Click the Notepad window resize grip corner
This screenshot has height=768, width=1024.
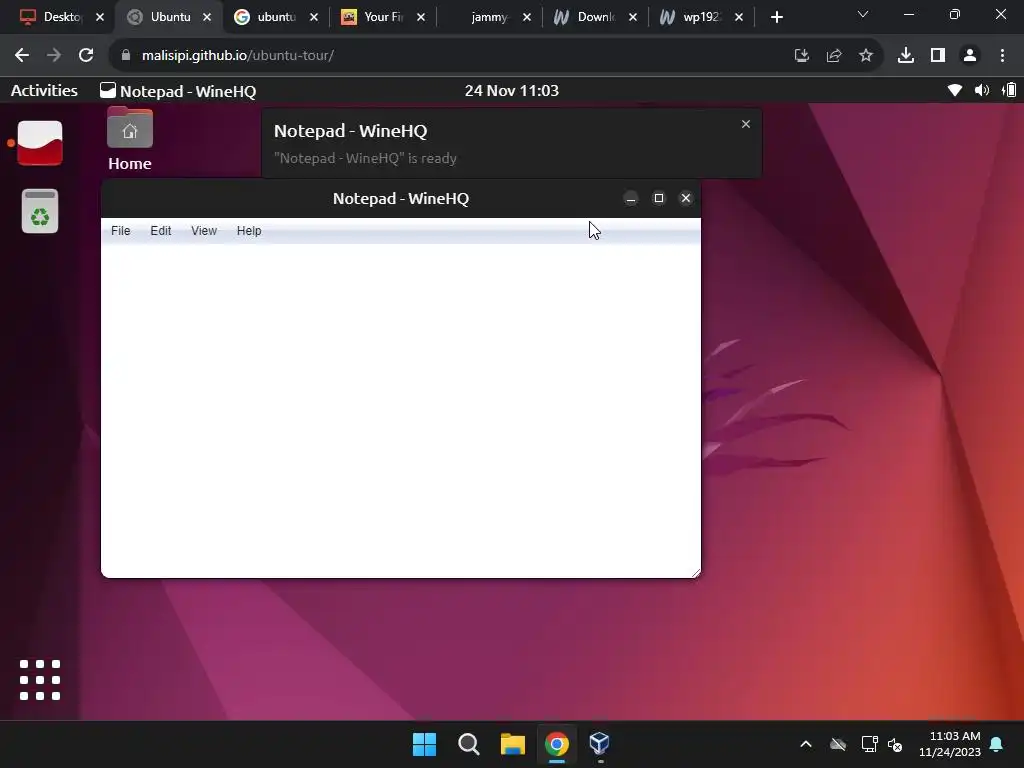[x=696, y=573]
